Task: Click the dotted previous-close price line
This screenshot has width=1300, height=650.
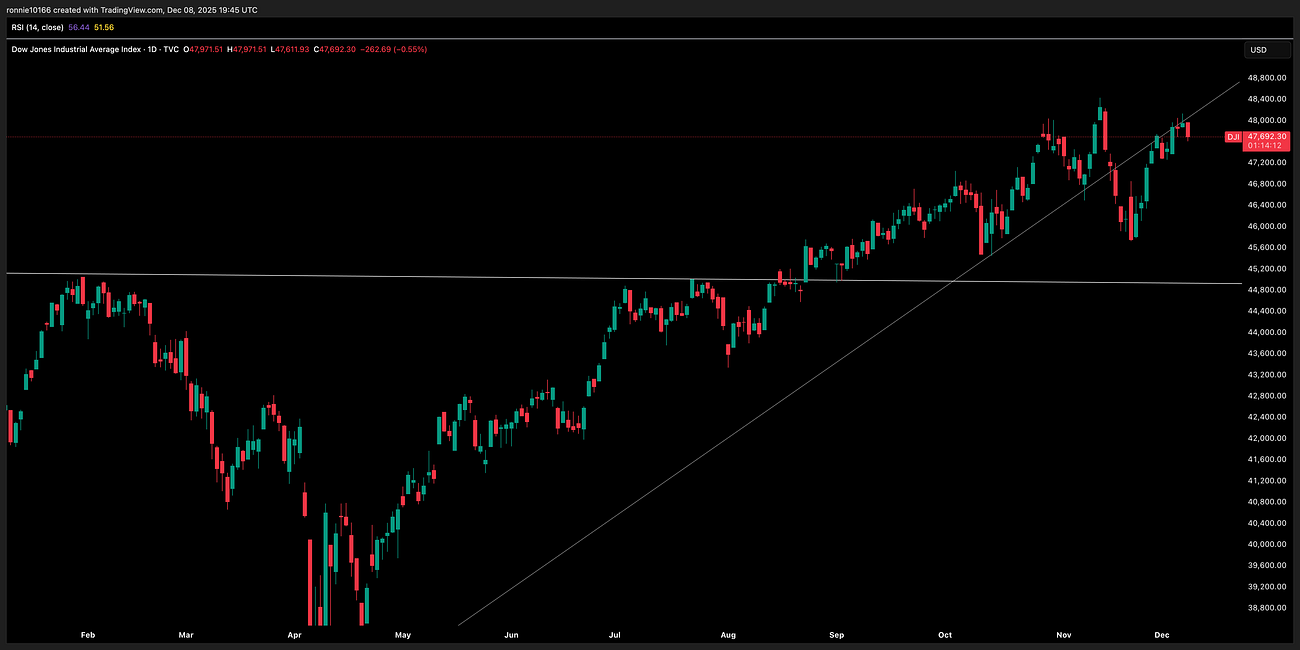Action: pos(600,136)
